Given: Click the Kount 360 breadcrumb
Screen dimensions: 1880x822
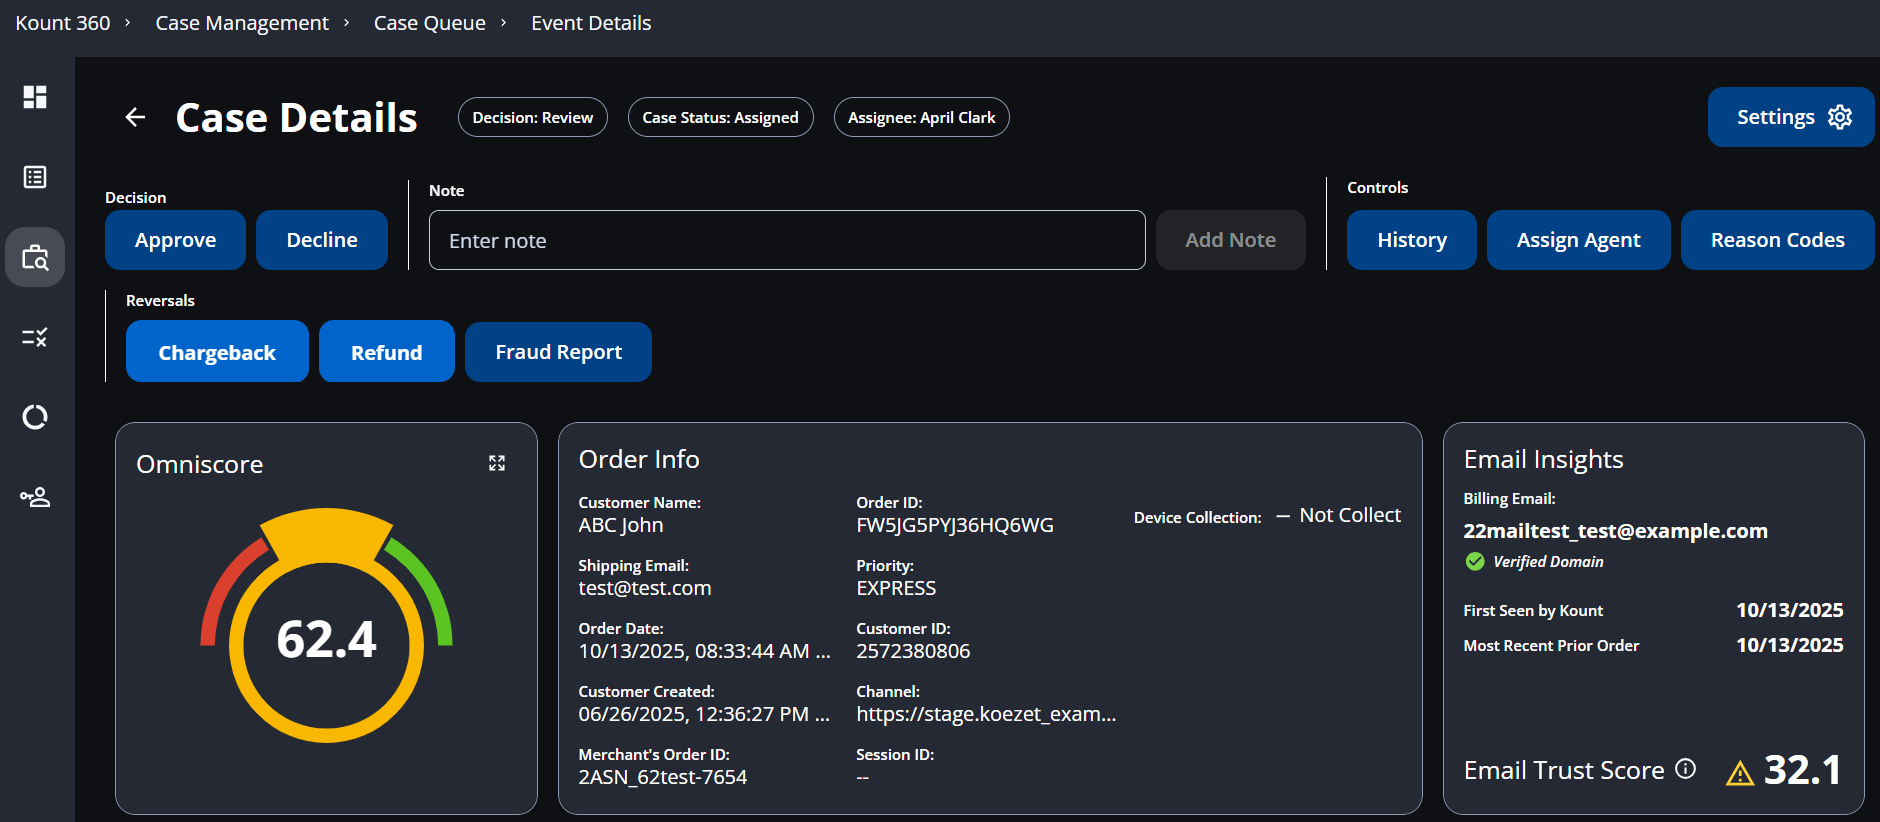Looking at the screenshot, I should 63,23.
